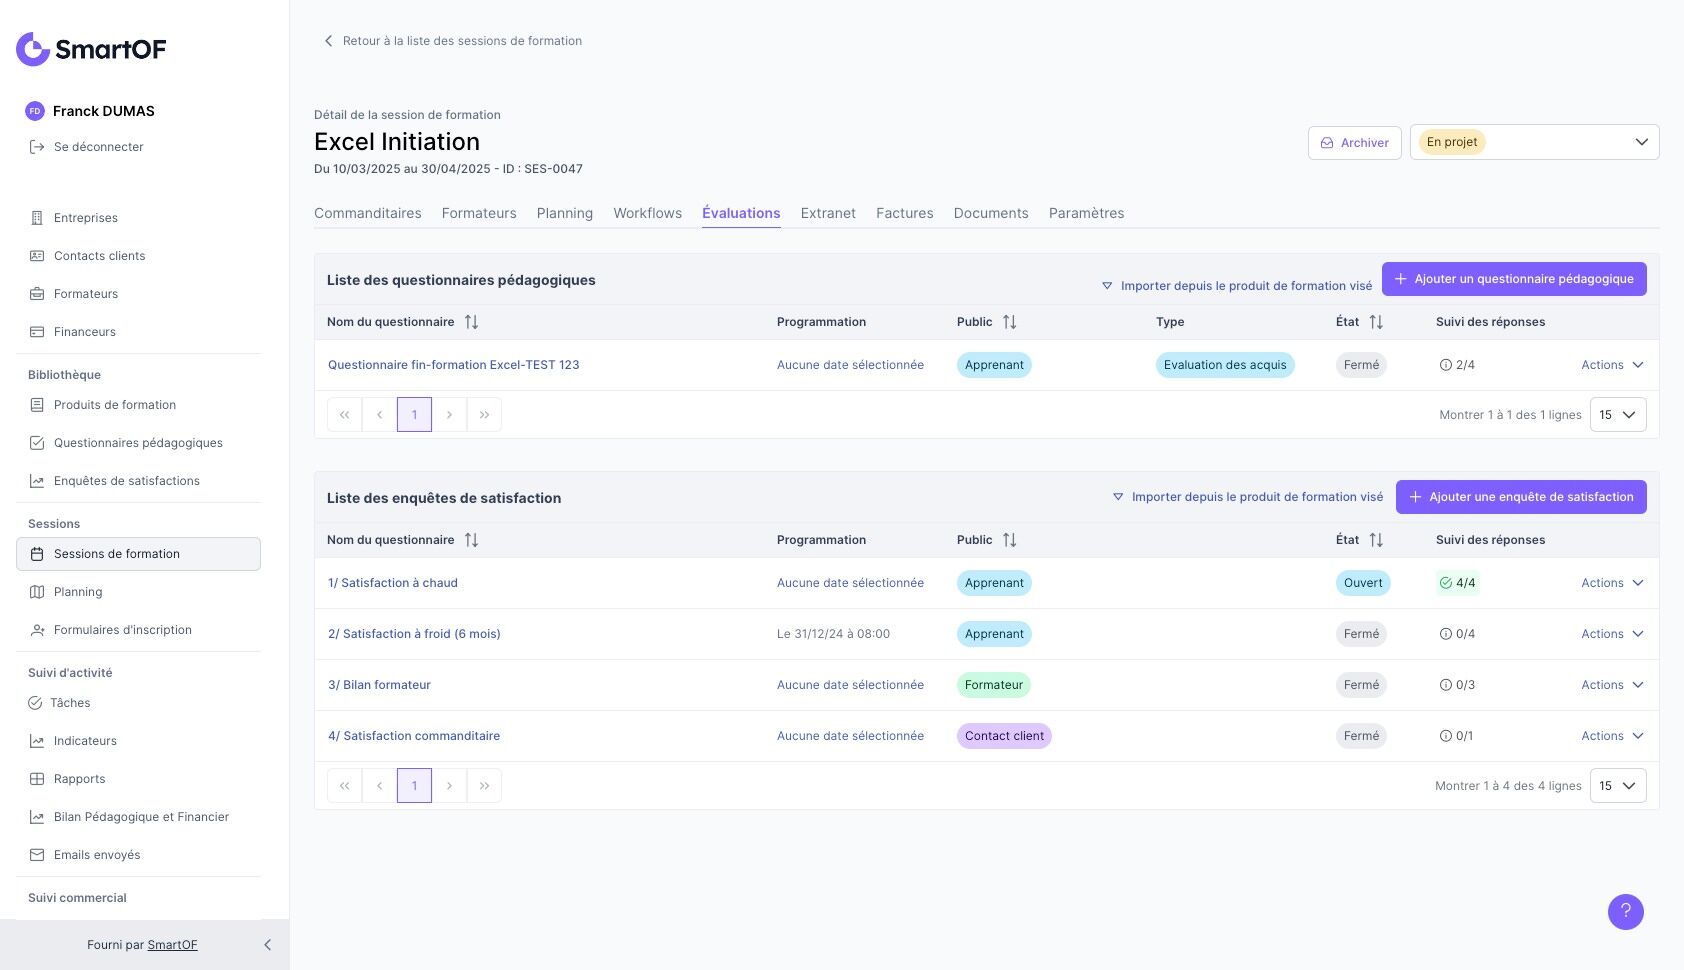Collapse the sidebar with the chevron
This screenshot has height=970, width=1684.
[267, 945]
